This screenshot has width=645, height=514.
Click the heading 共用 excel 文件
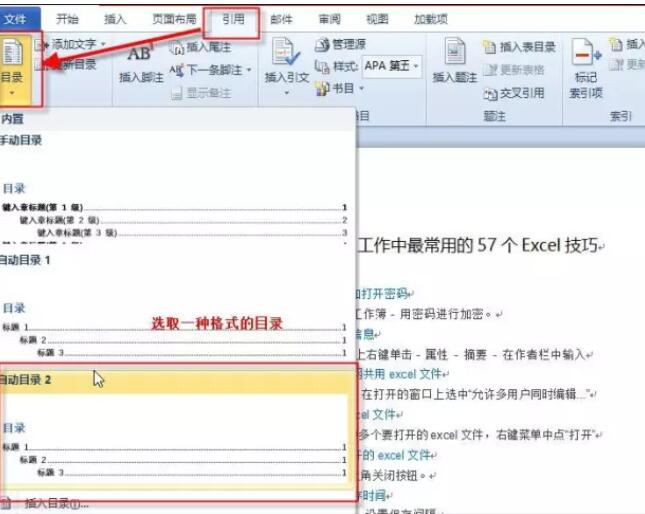pos(401,374)
